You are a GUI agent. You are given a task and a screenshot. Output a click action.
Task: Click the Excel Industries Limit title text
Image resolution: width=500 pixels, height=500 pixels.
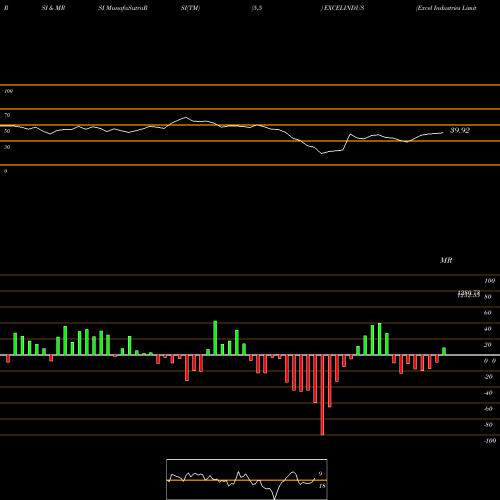click(446, 8)
